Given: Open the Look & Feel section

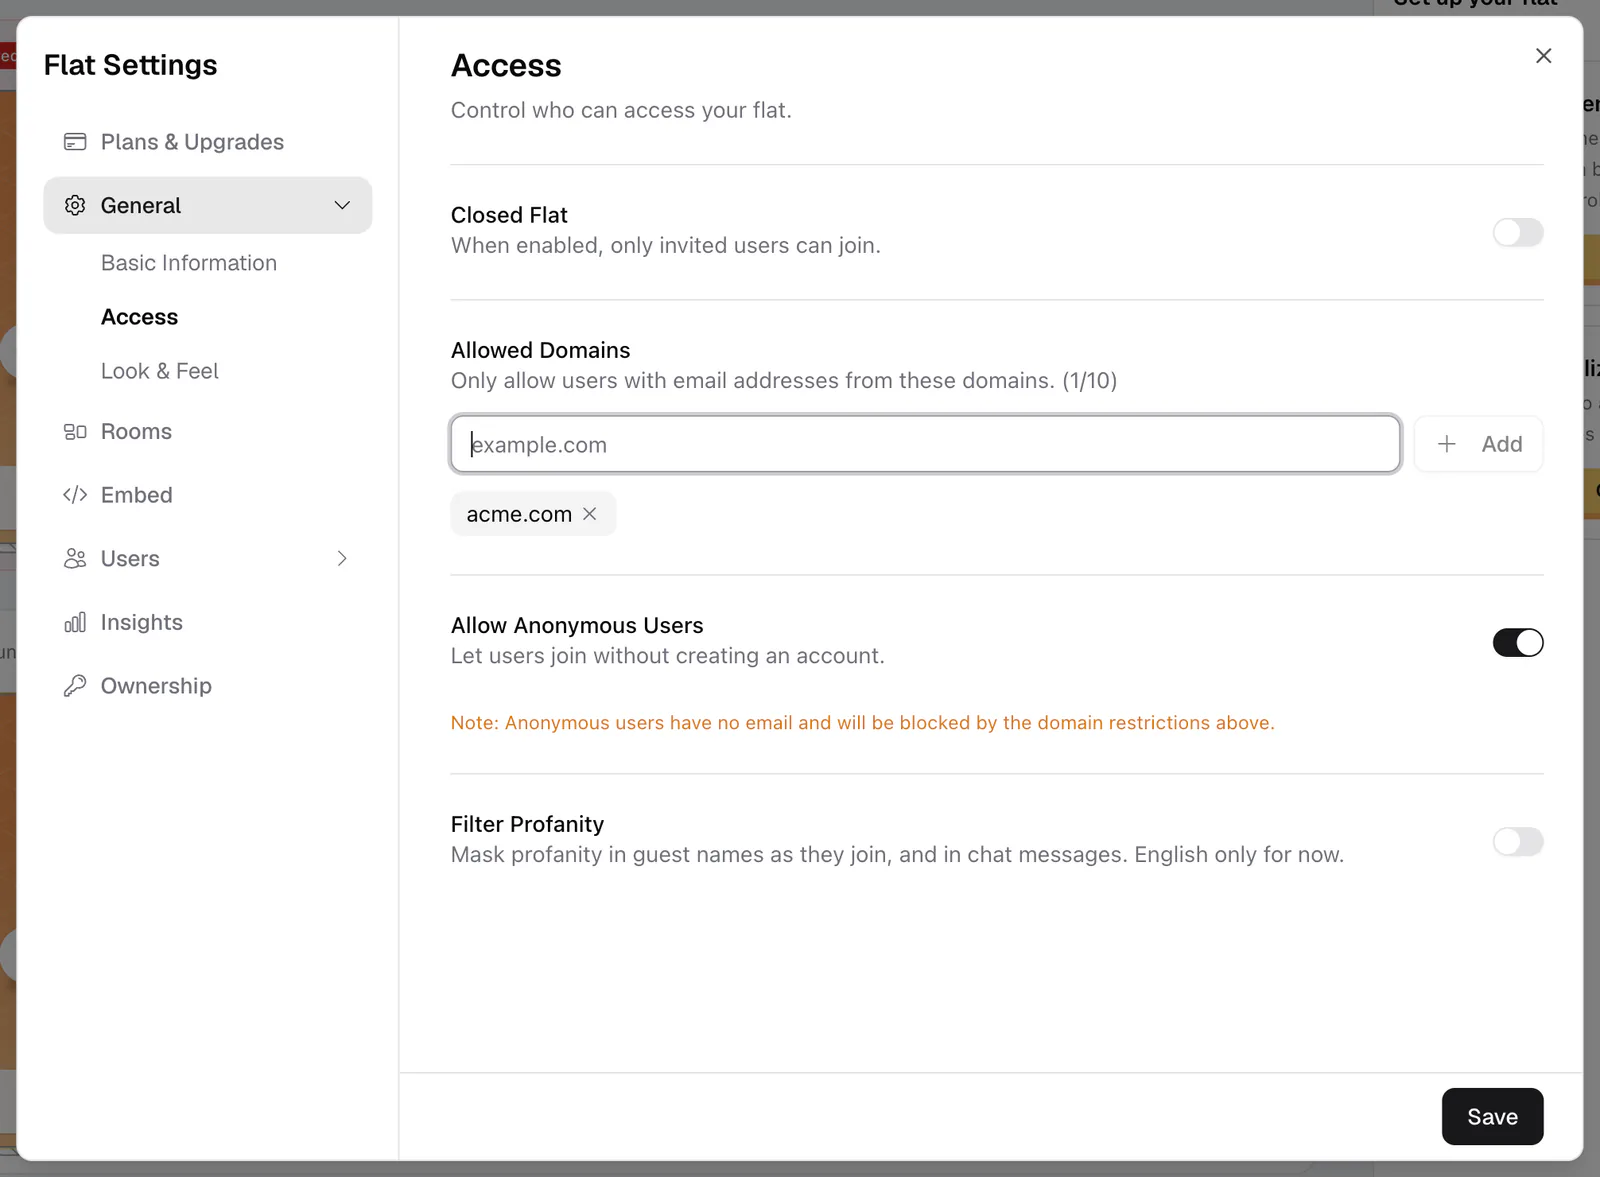Looking at the screenshot, I should [160, 371].
